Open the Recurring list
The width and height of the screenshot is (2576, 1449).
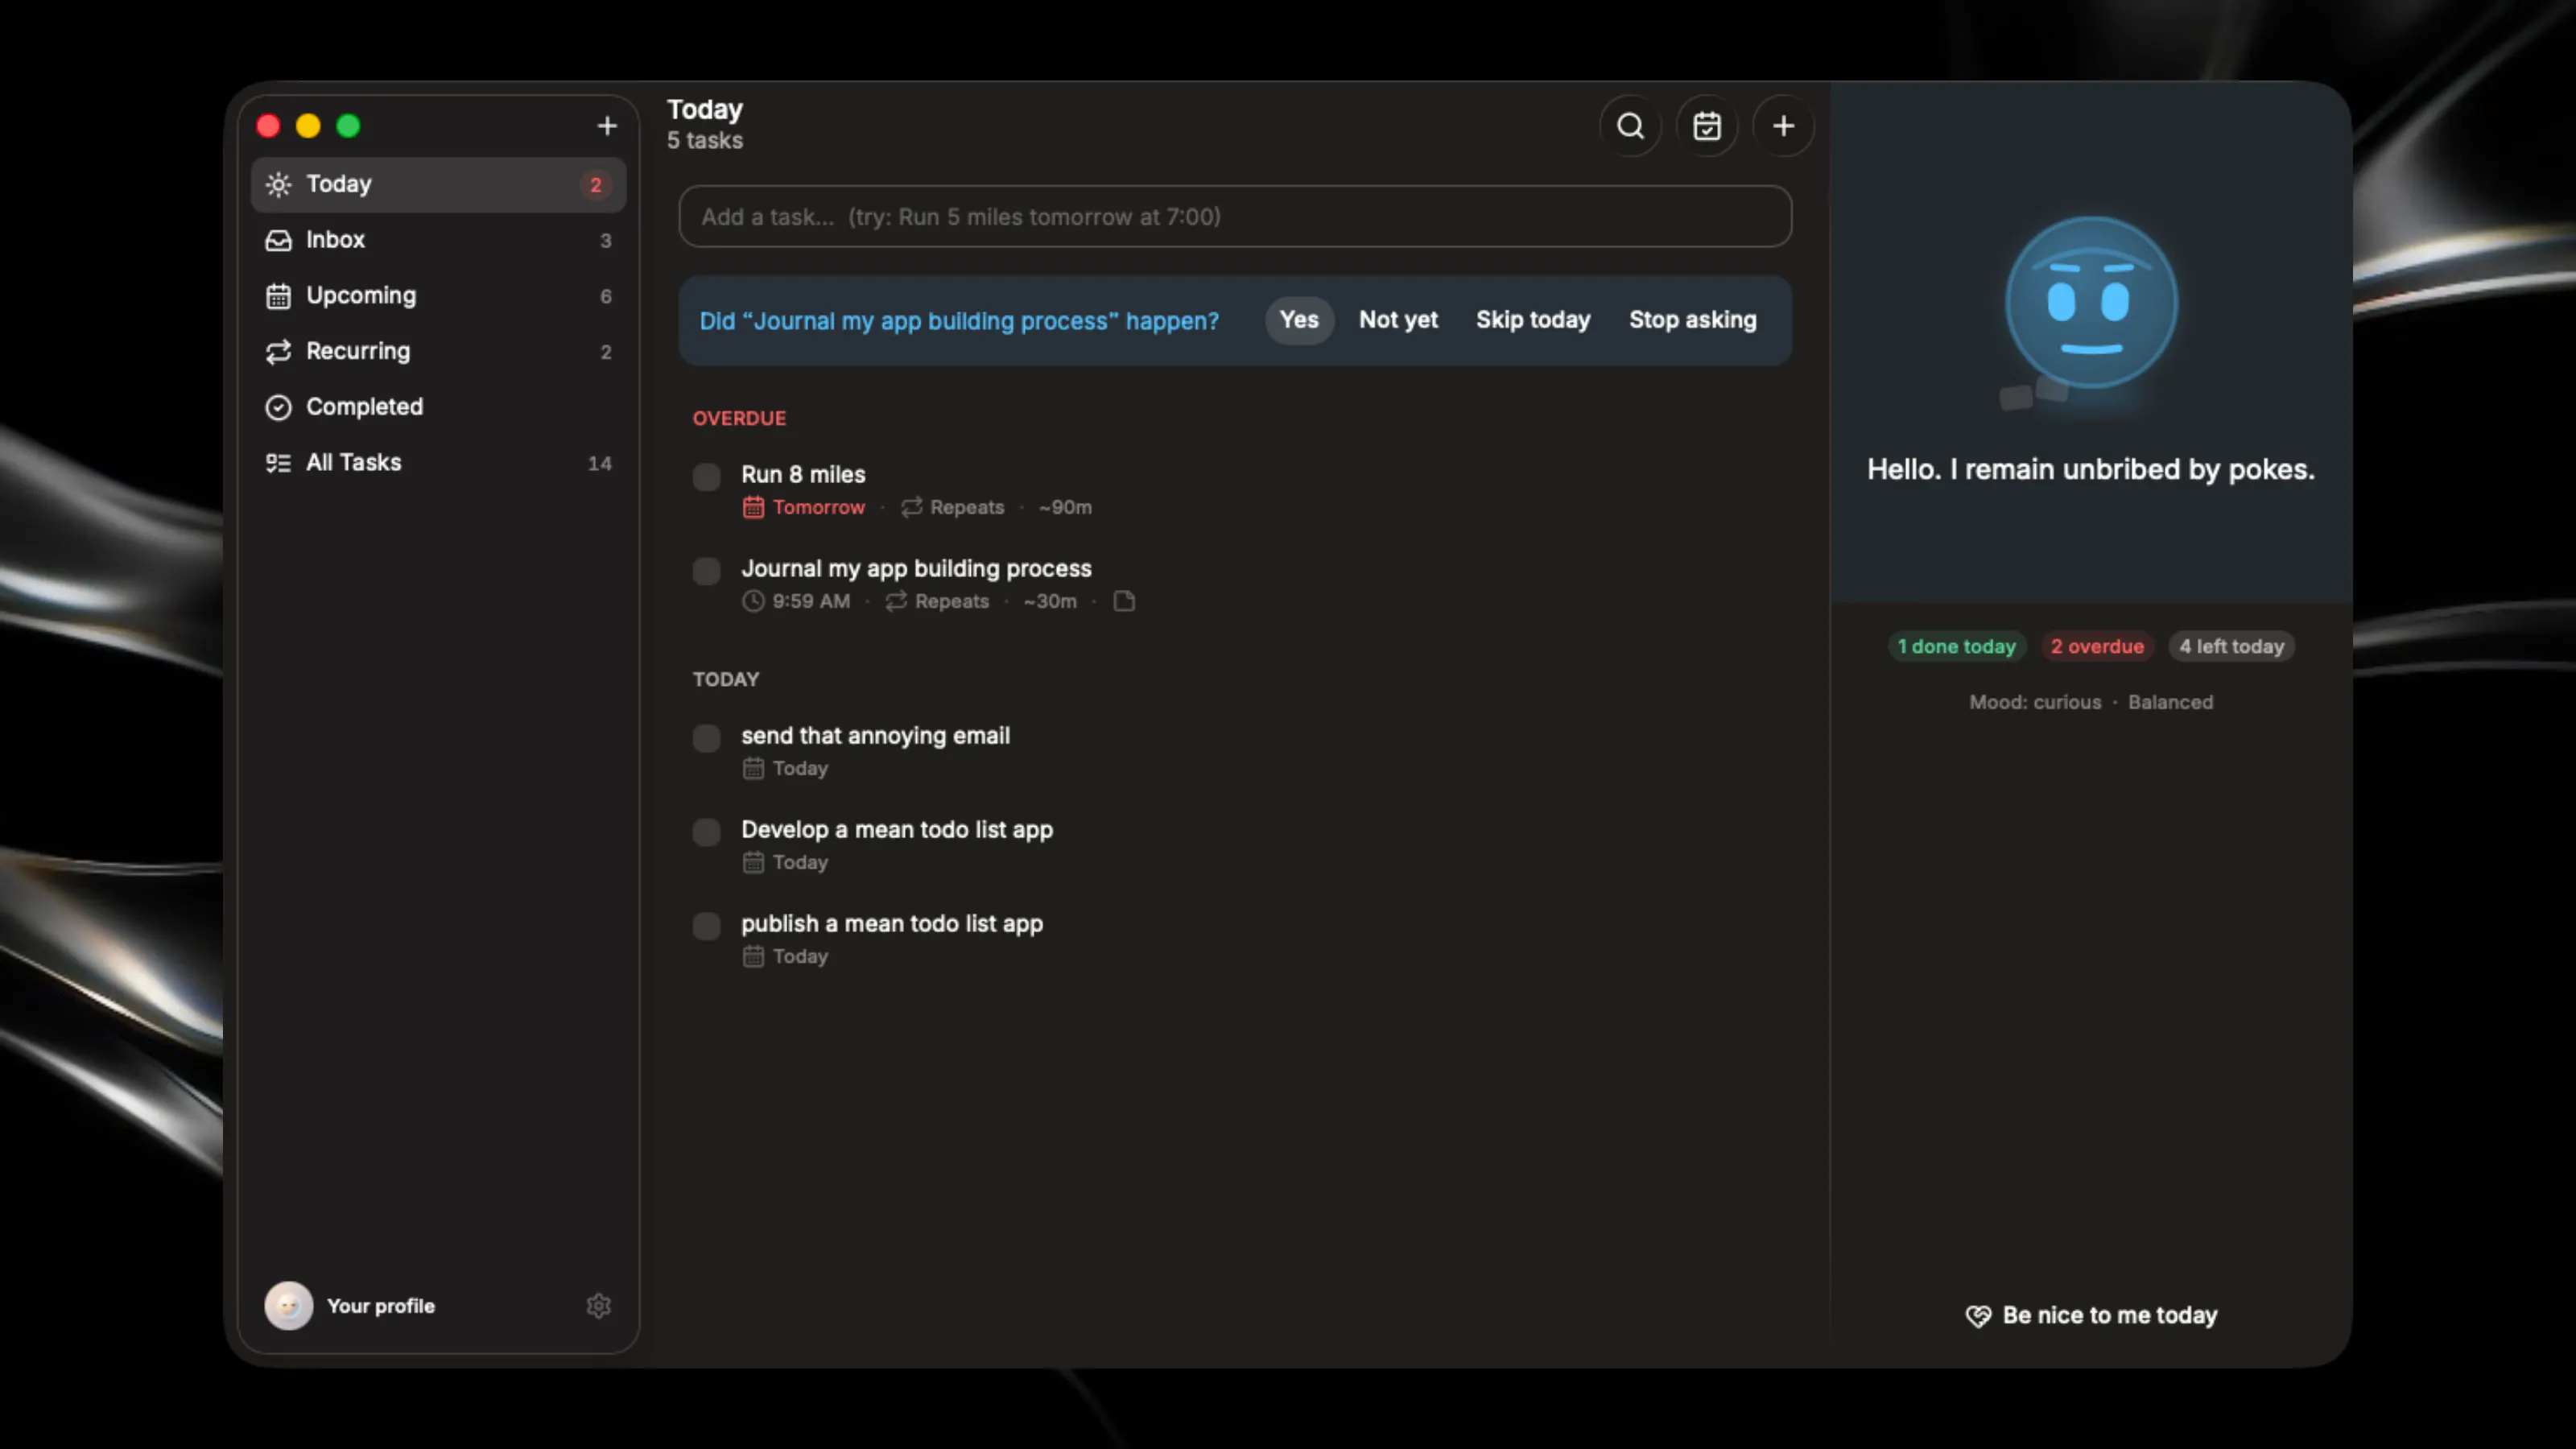pos(438,351)
